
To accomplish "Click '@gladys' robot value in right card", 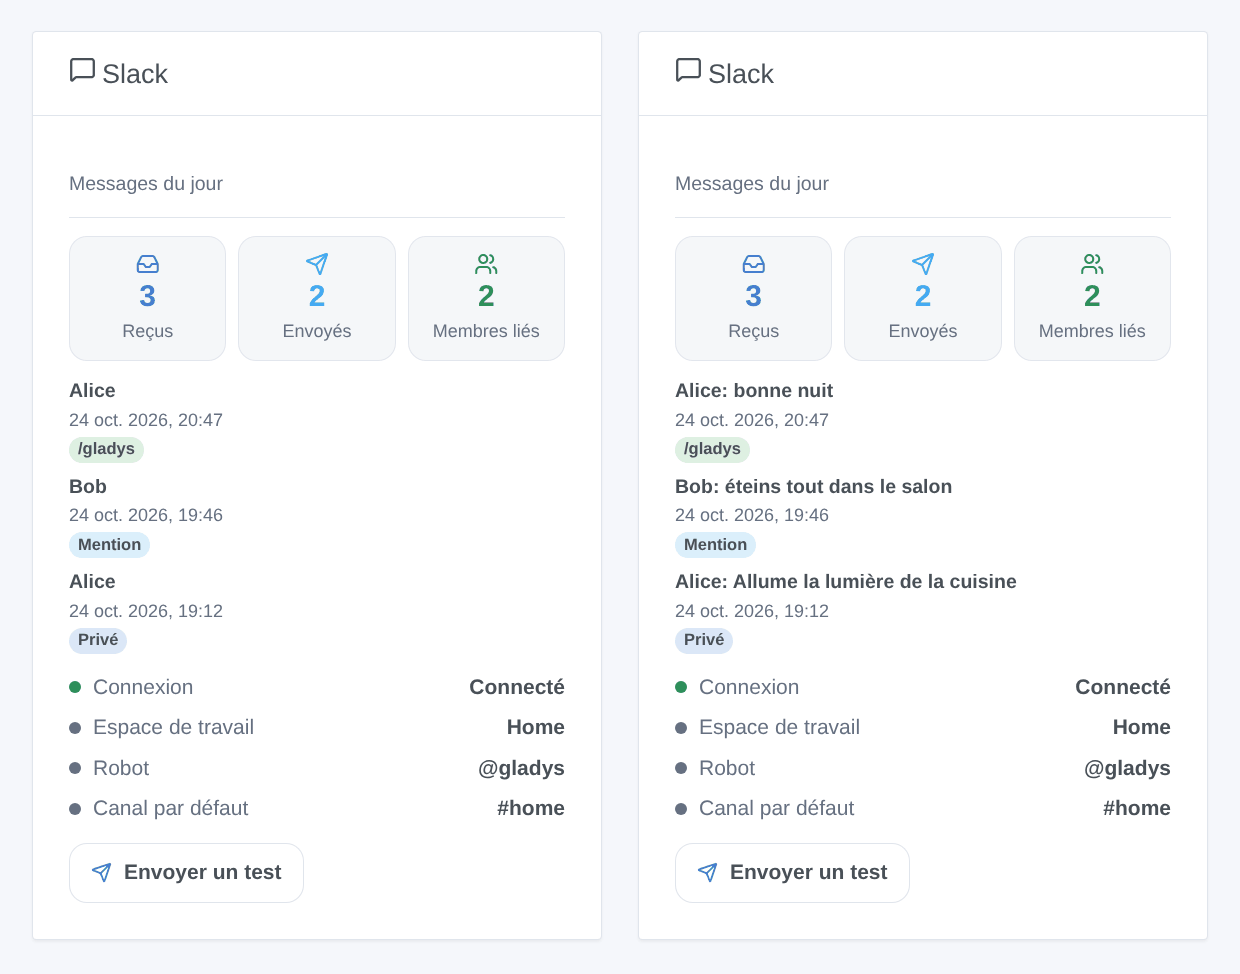I will [x=1127, y=768].
